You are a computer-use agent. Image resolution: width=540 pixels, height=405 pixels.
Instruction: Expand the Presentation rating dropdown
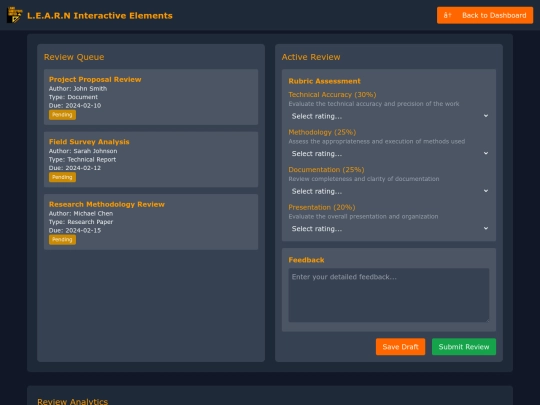(389, 229)
